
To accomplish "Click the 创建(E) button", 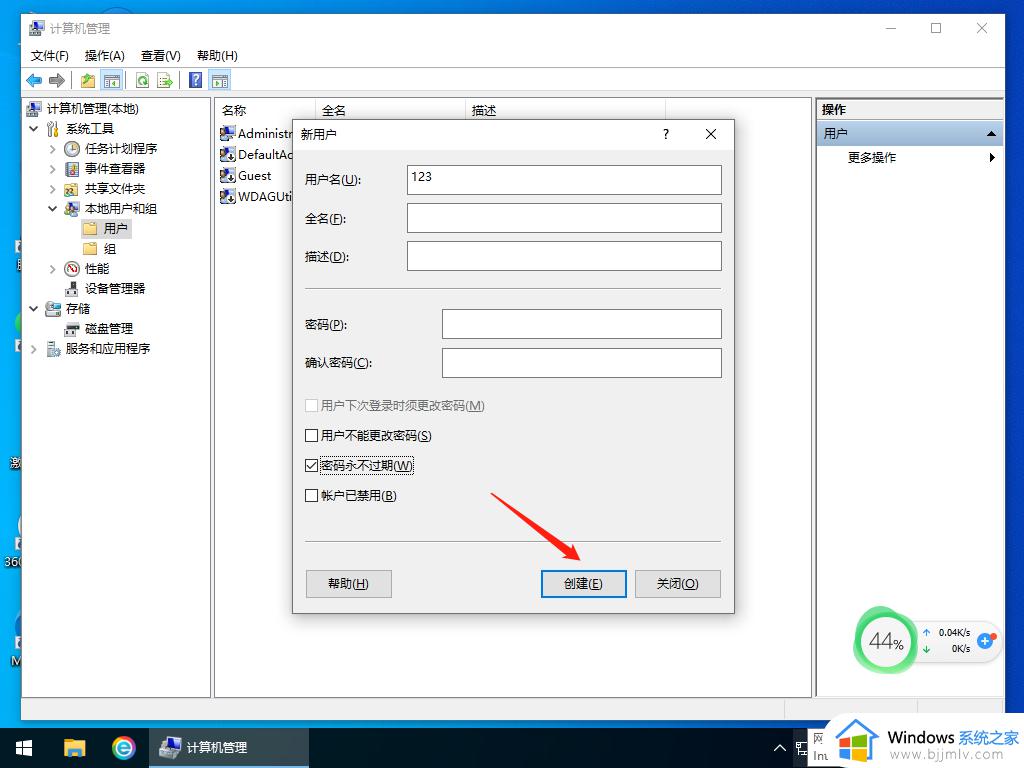I will click(584, 584).
